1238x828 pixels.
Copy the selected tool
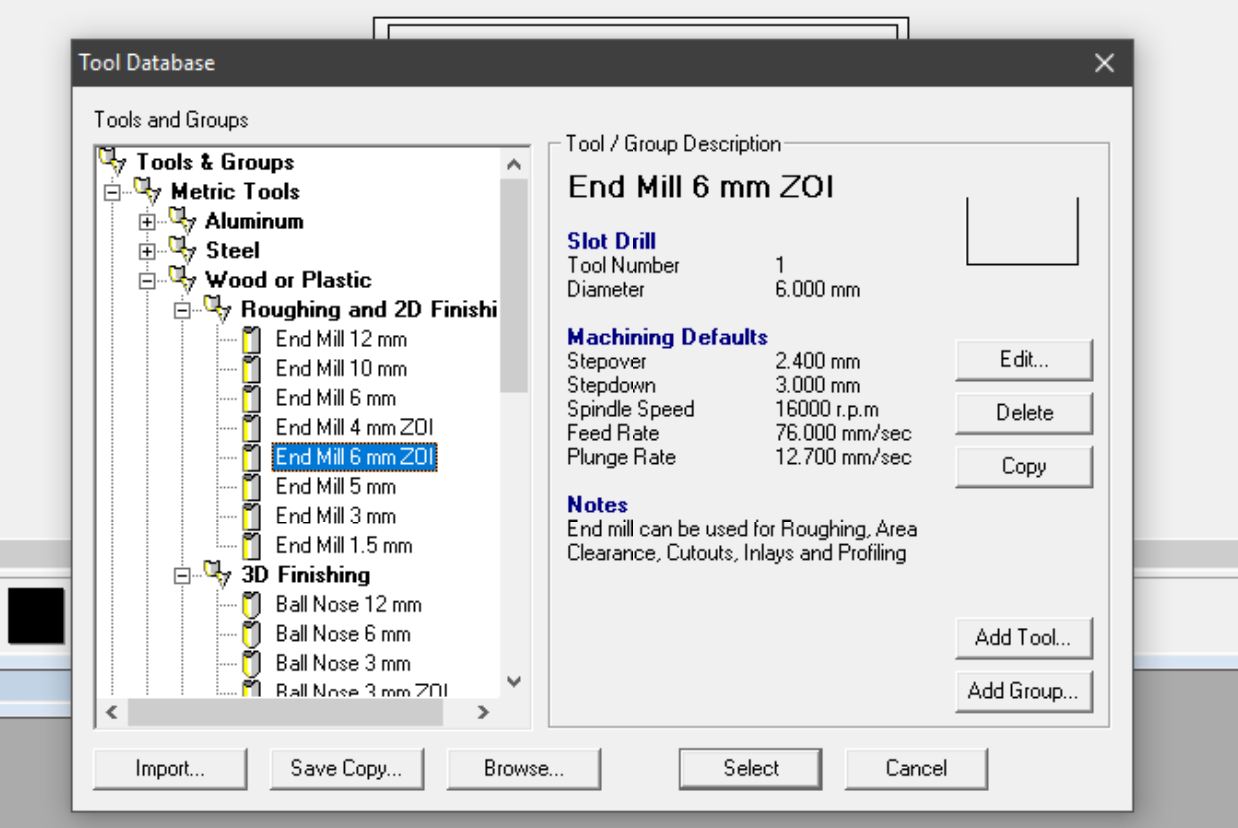pyautogui.click(x=1023, y=466)
